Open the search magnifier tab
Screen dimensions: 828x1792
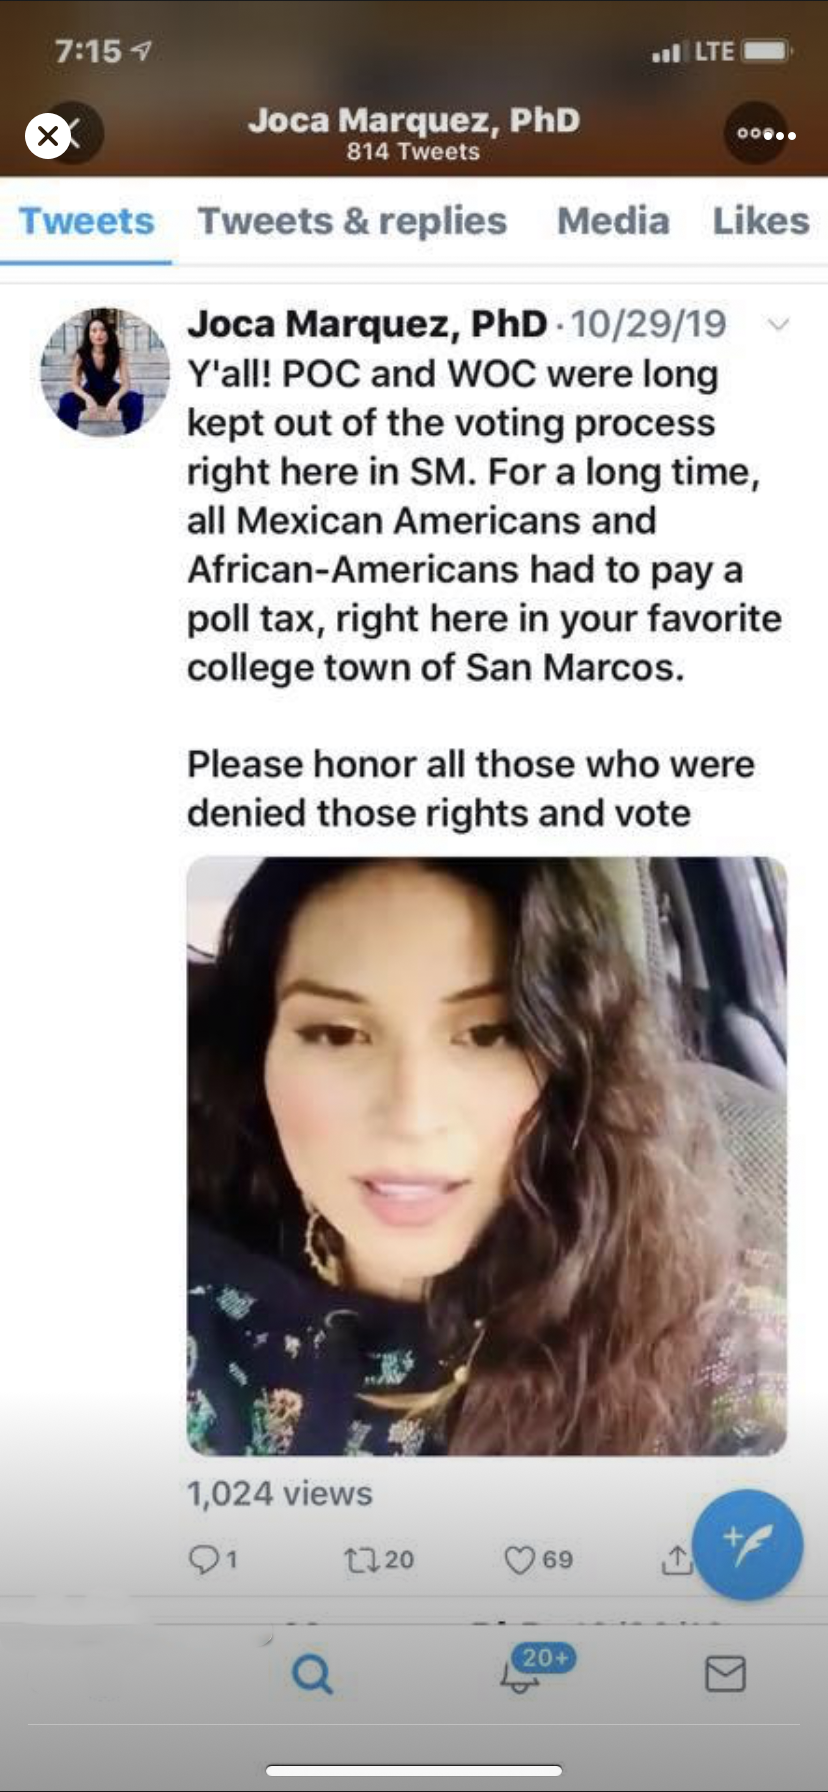coord(312,1673)
